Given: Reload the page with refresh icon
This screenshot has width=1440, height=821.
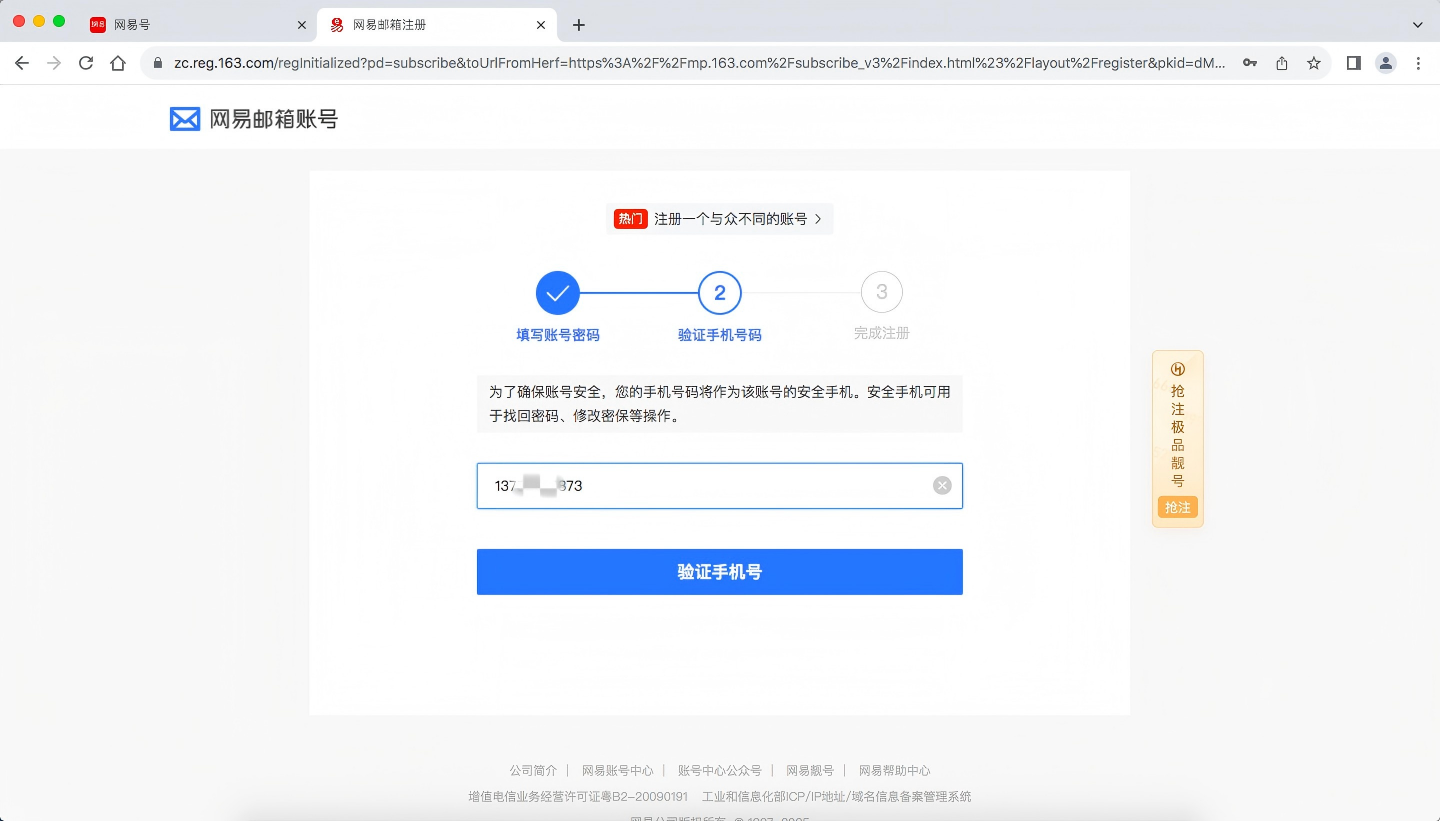Looking at the screenshot, I should (x=86, y=63).
